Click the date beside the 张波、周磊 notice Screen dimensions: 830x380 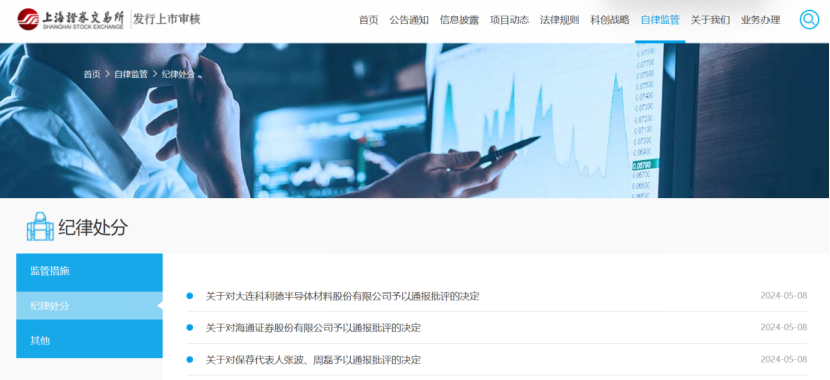click(x=784, y=359)
